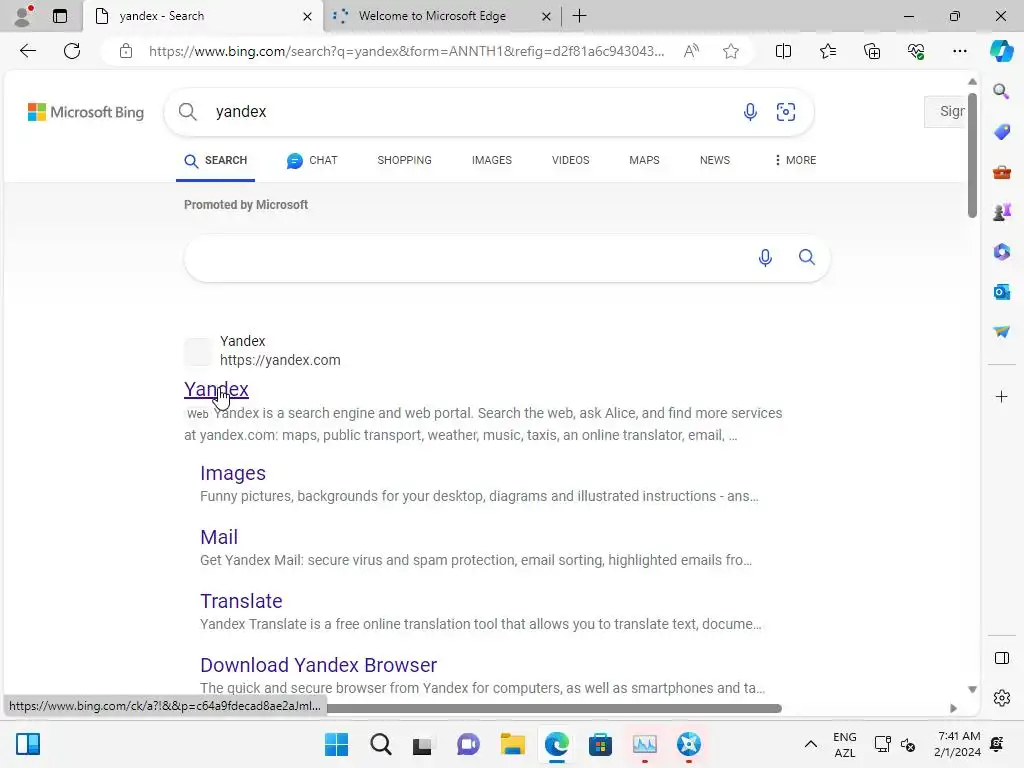Click magnifier in the promoted search box

click(807, 257)
